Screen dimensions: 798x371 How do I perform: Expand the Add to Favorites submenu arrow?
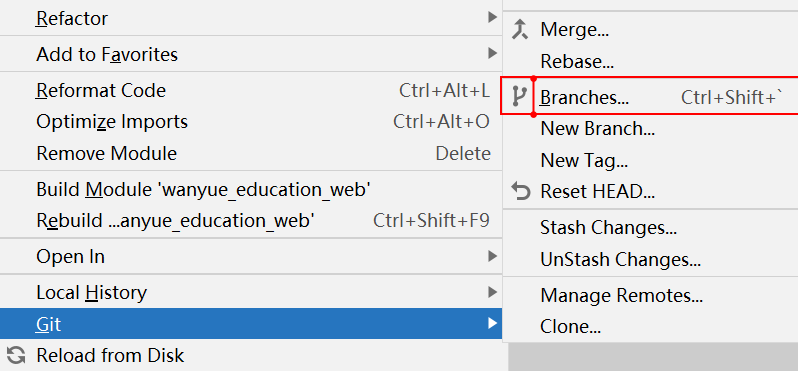[492, 53]
